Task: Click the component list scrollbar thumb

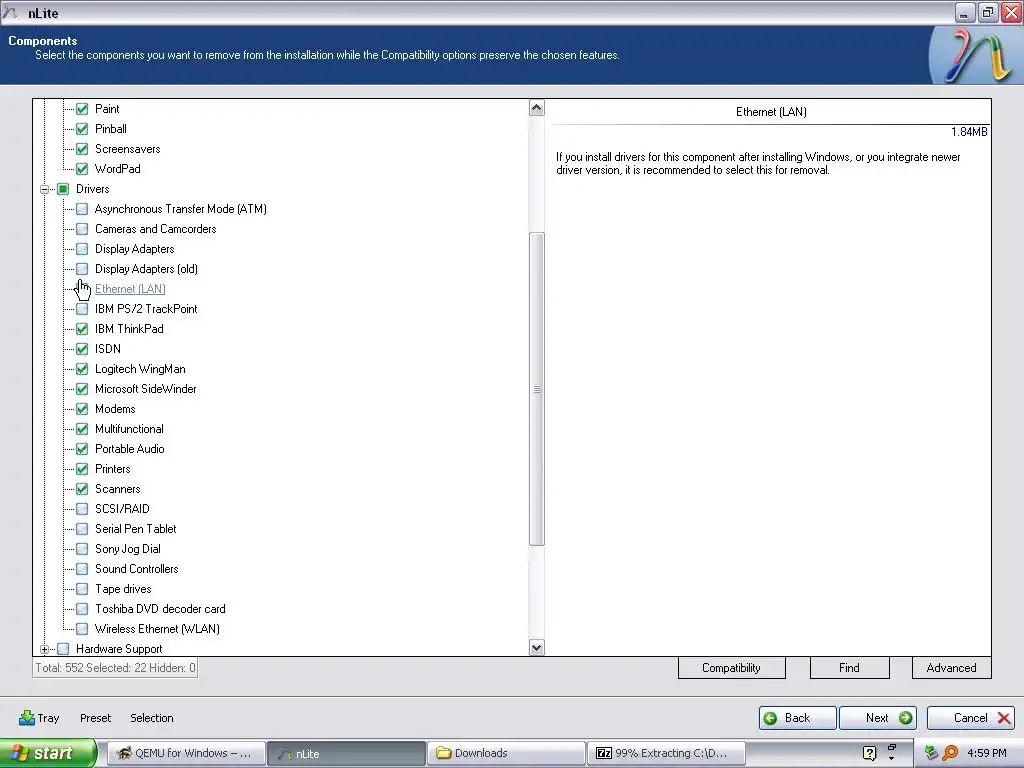Action: (x=536, y=389)
